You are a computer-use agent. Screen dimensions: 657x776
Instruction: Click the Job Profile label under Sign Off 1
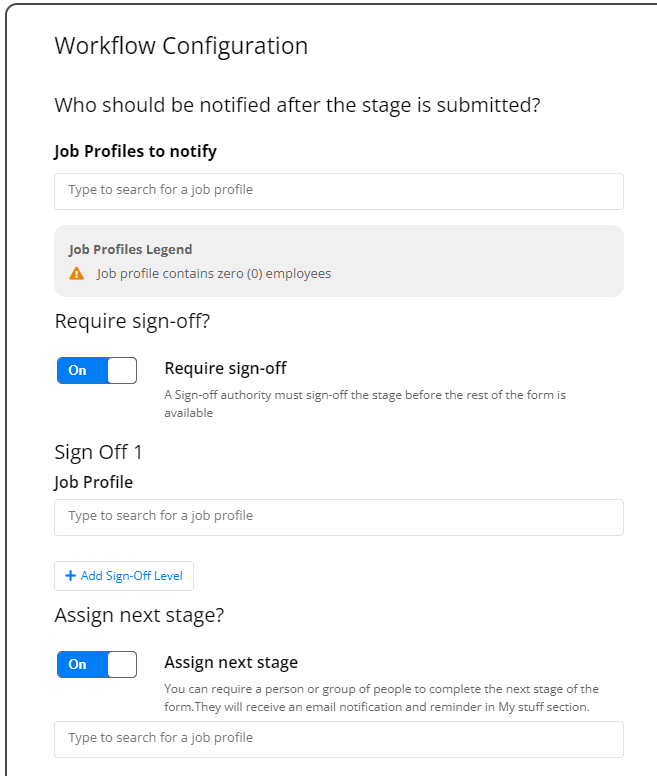point(94,482)
